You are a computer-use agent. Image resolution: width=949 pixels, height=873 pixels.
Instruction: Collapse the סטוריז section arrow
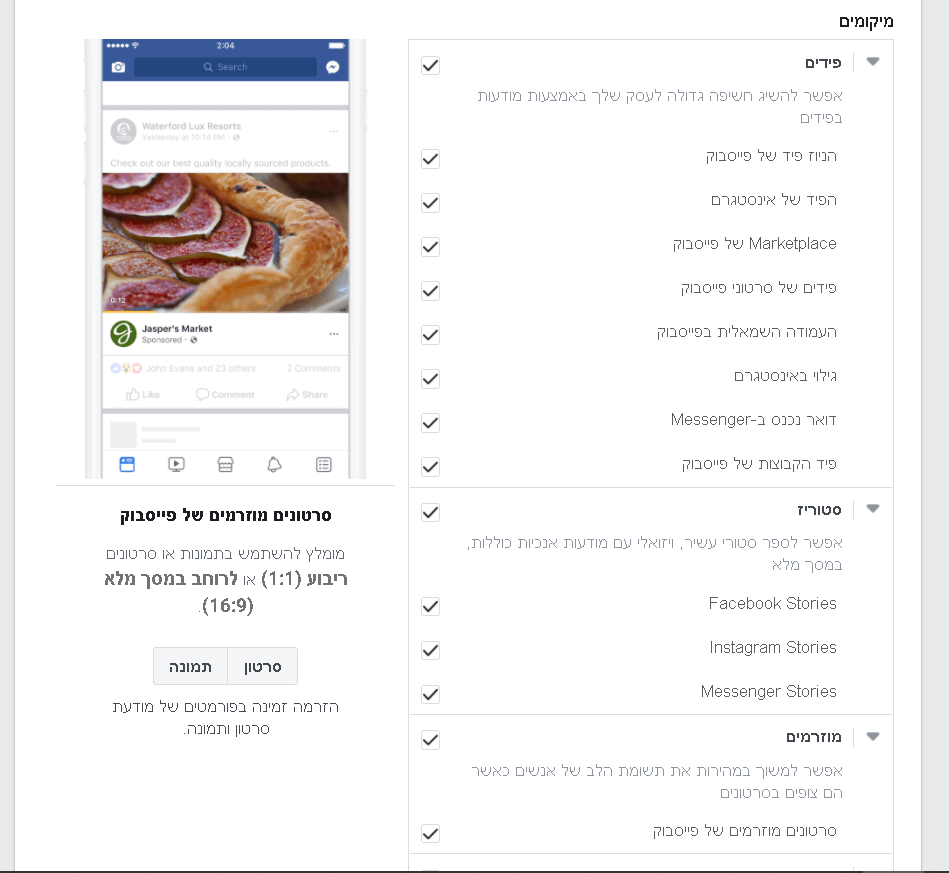point(873,509)
